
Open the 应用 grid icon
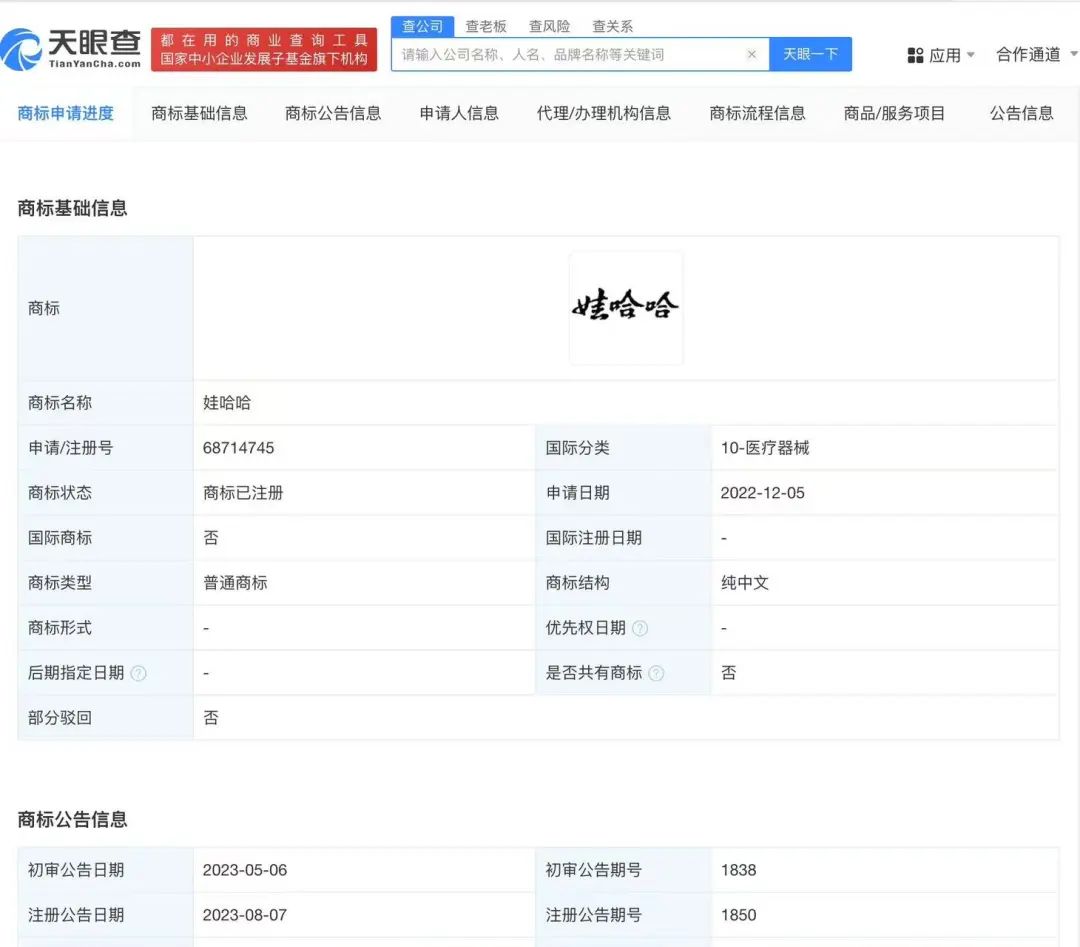pos(915,55)
